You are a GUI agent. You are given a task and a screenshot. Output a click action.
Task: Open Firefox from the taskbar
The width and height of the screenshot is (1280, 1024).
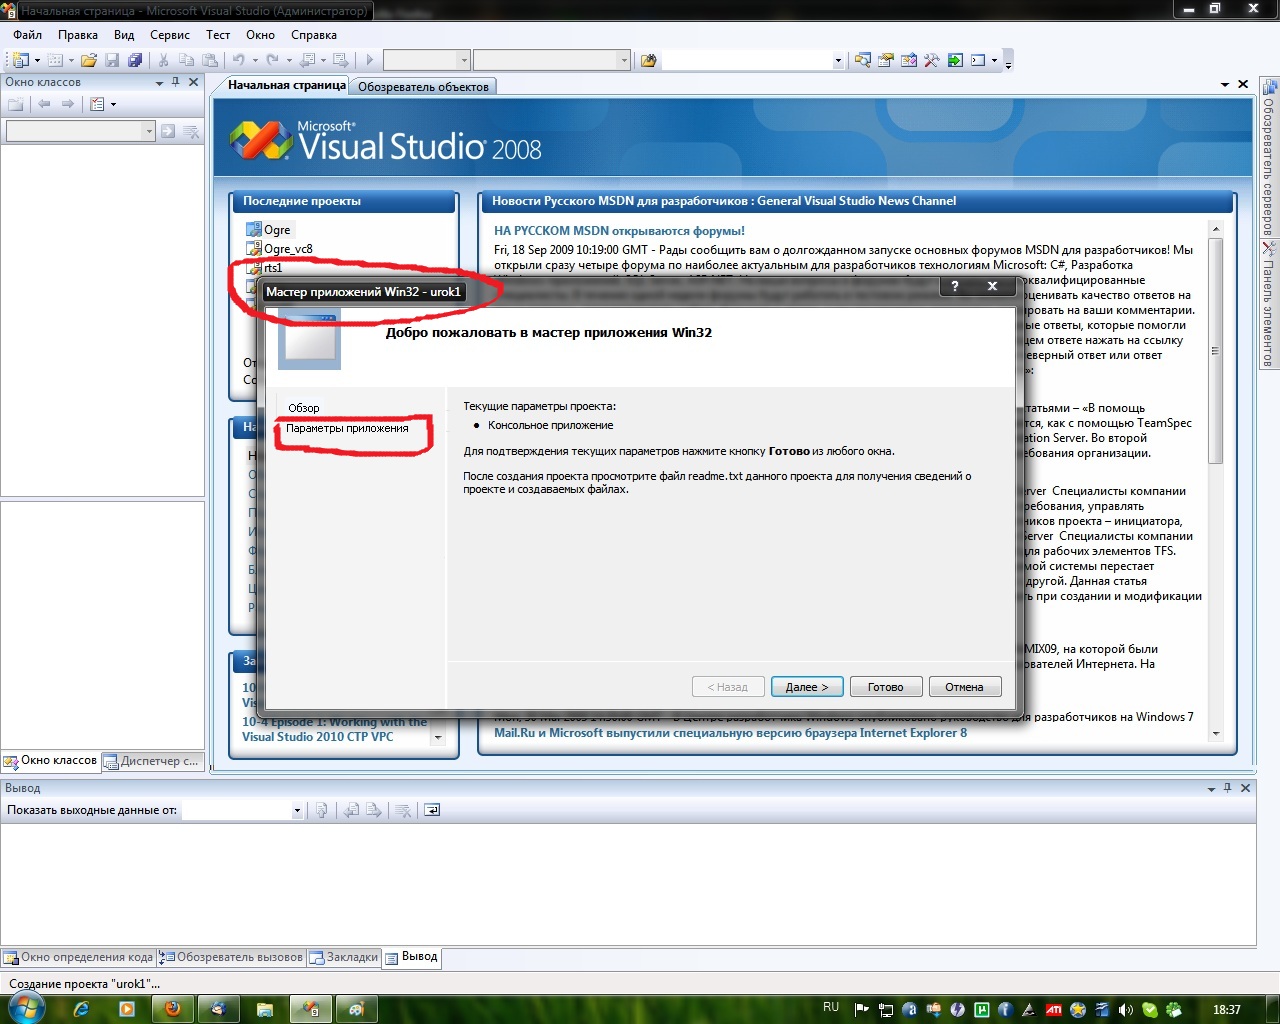pyautogui.click(x=173, y=1009)
